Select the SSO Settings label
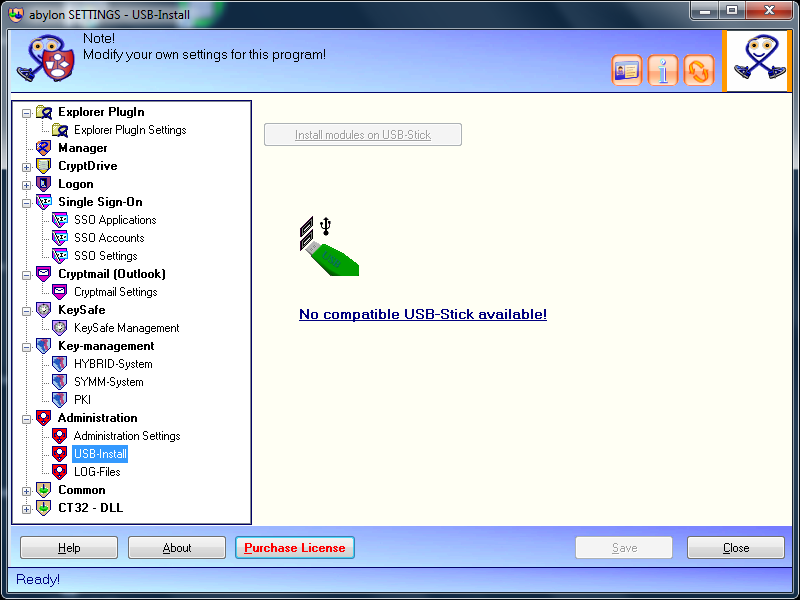The width and height of the screenshot is (800, 600). (106, 256)
